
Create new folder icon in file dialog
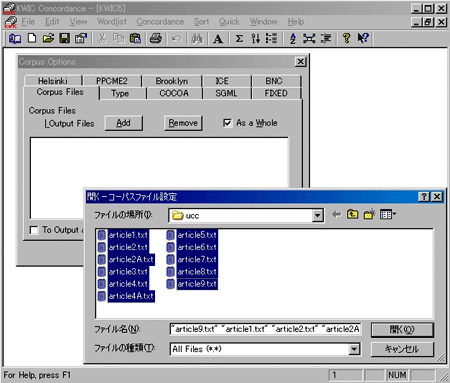pyautogui.click(x=369, y=215)
